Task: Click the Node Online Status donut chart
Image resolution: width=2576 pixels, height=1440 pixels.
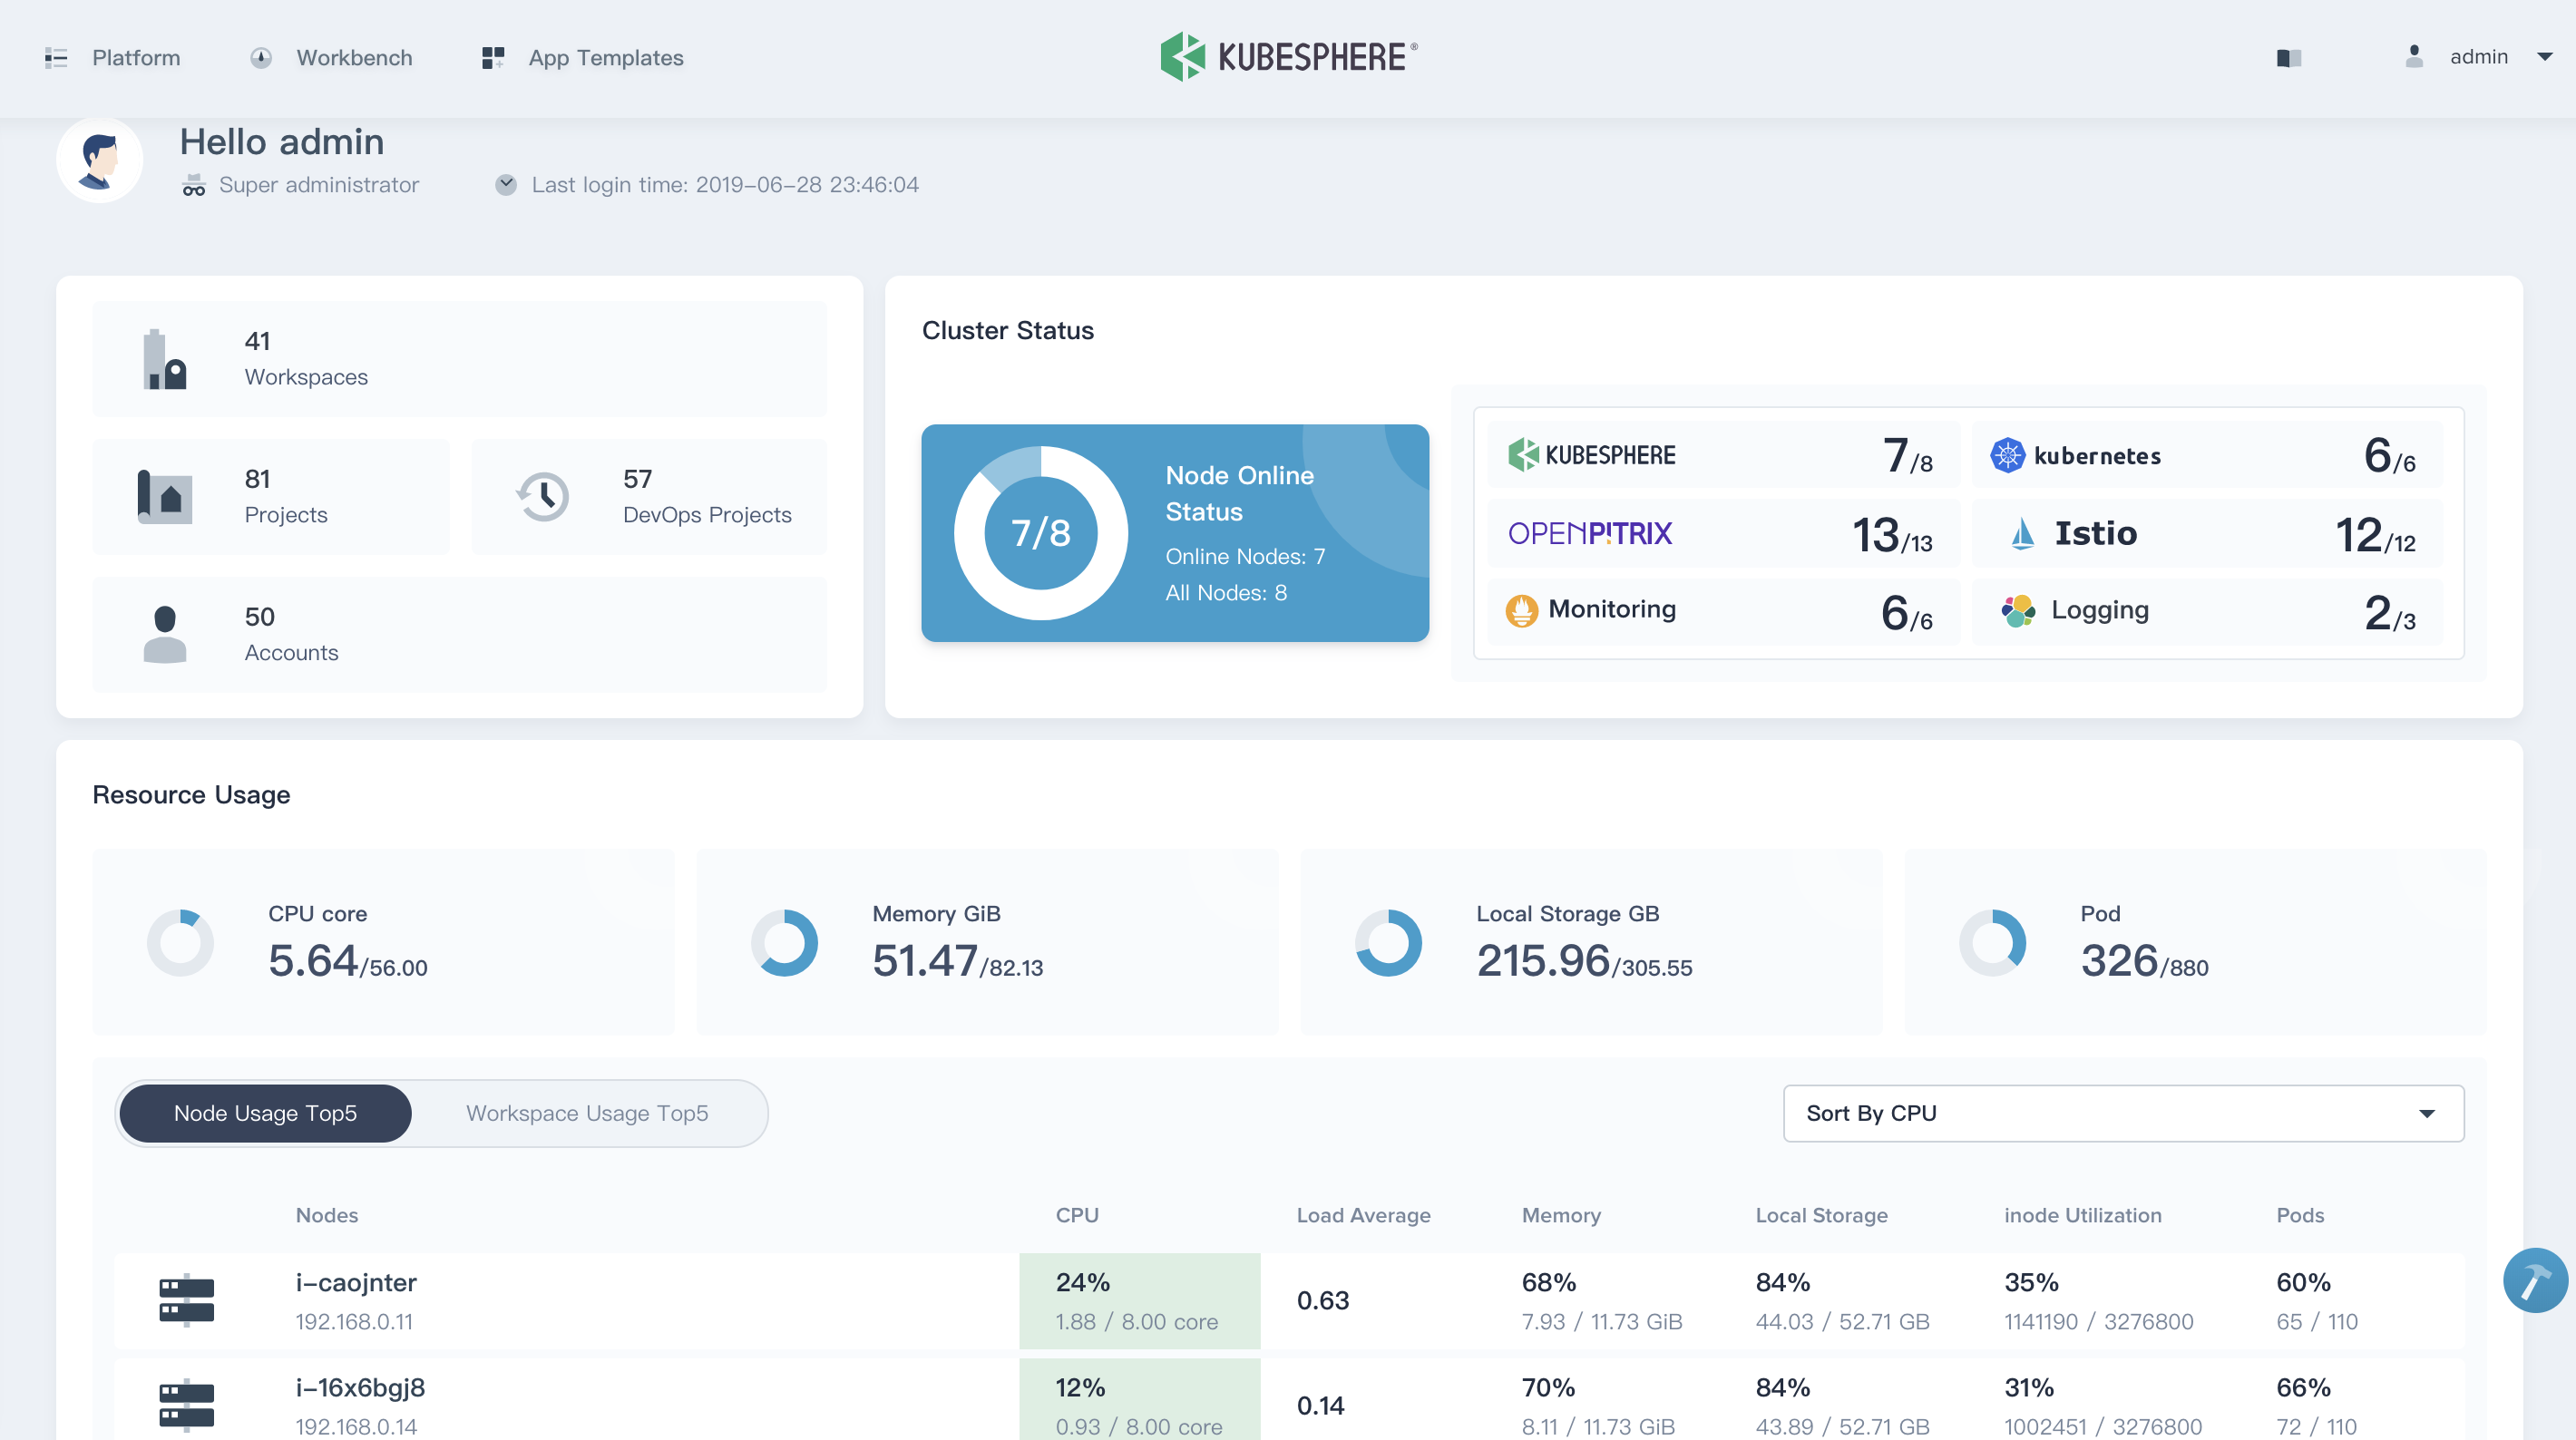Action: click(x=1031, y=532)
